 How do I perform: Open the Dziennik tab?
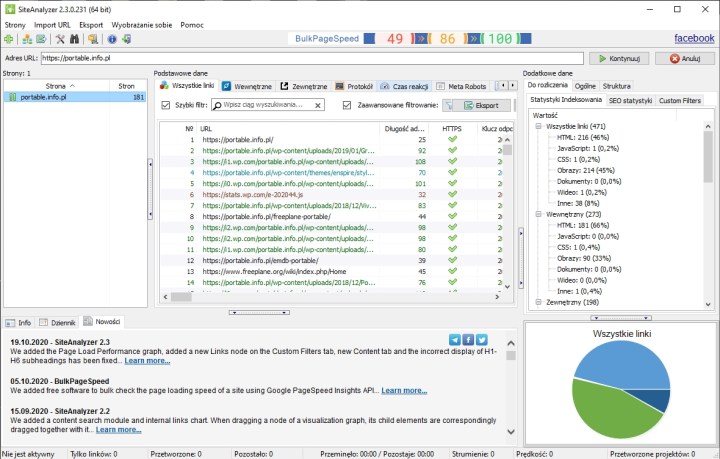pyautogui.click(x=57, y=322)
